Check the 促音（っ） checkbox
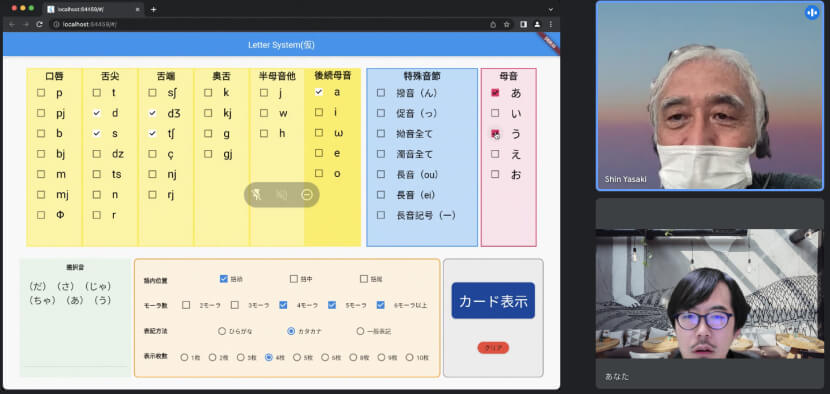This screenshot has height=394, width=830. click(381, 113)
